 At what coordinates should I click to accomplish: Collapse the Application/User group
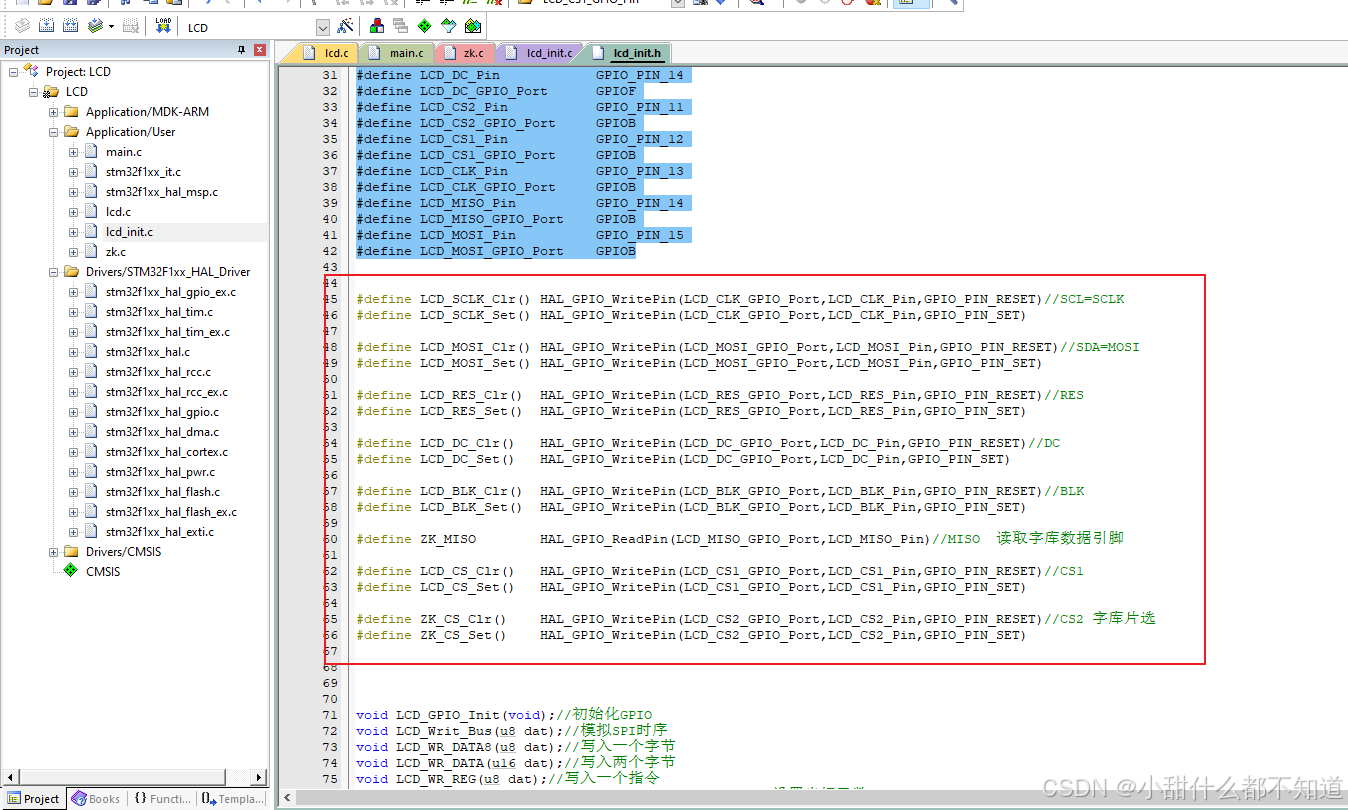coord(52,131)
